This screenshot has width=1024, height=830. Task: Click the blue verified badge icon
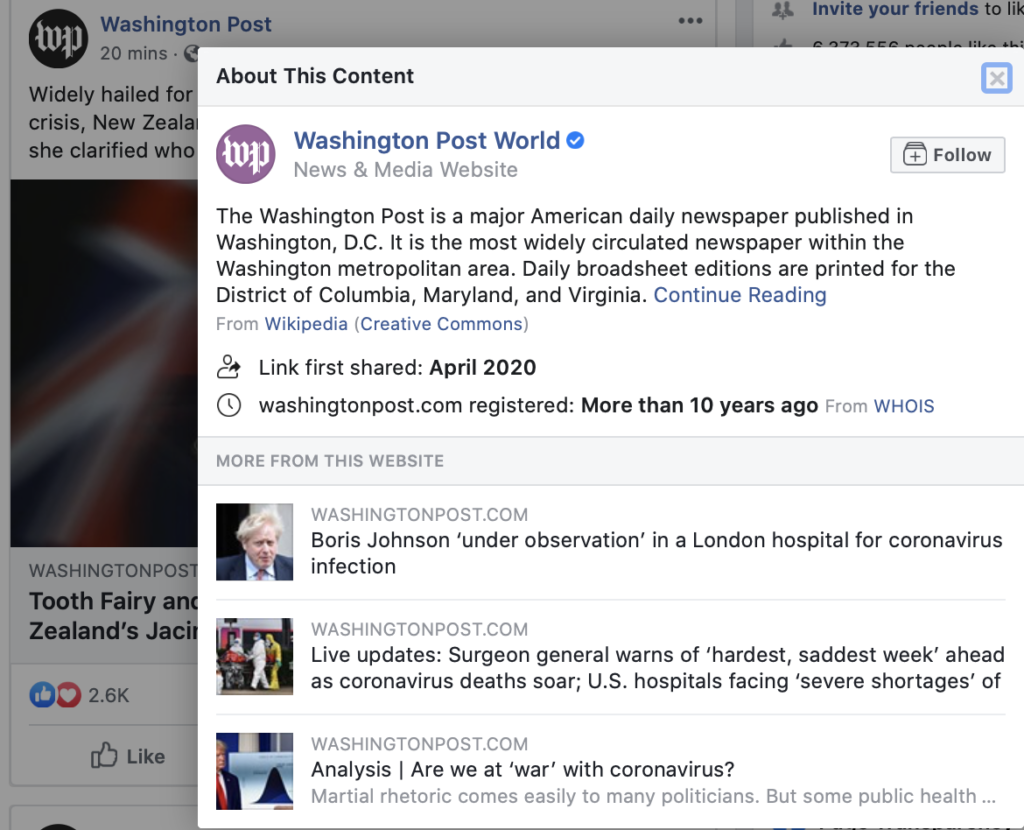[x=576, y=141]
